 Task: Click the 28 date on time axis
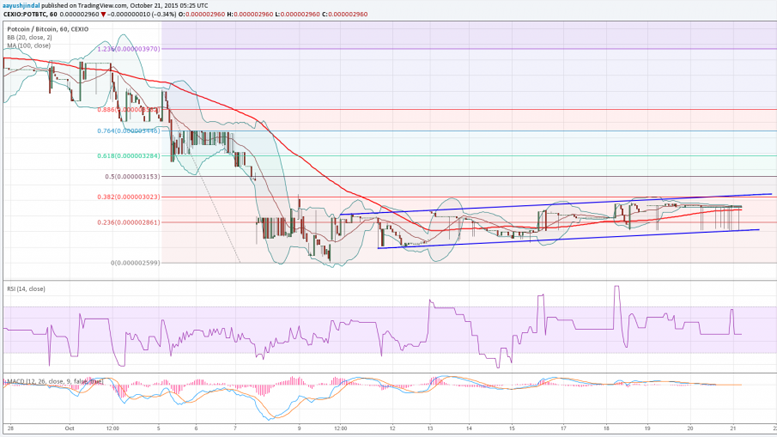tap(7, 428)
